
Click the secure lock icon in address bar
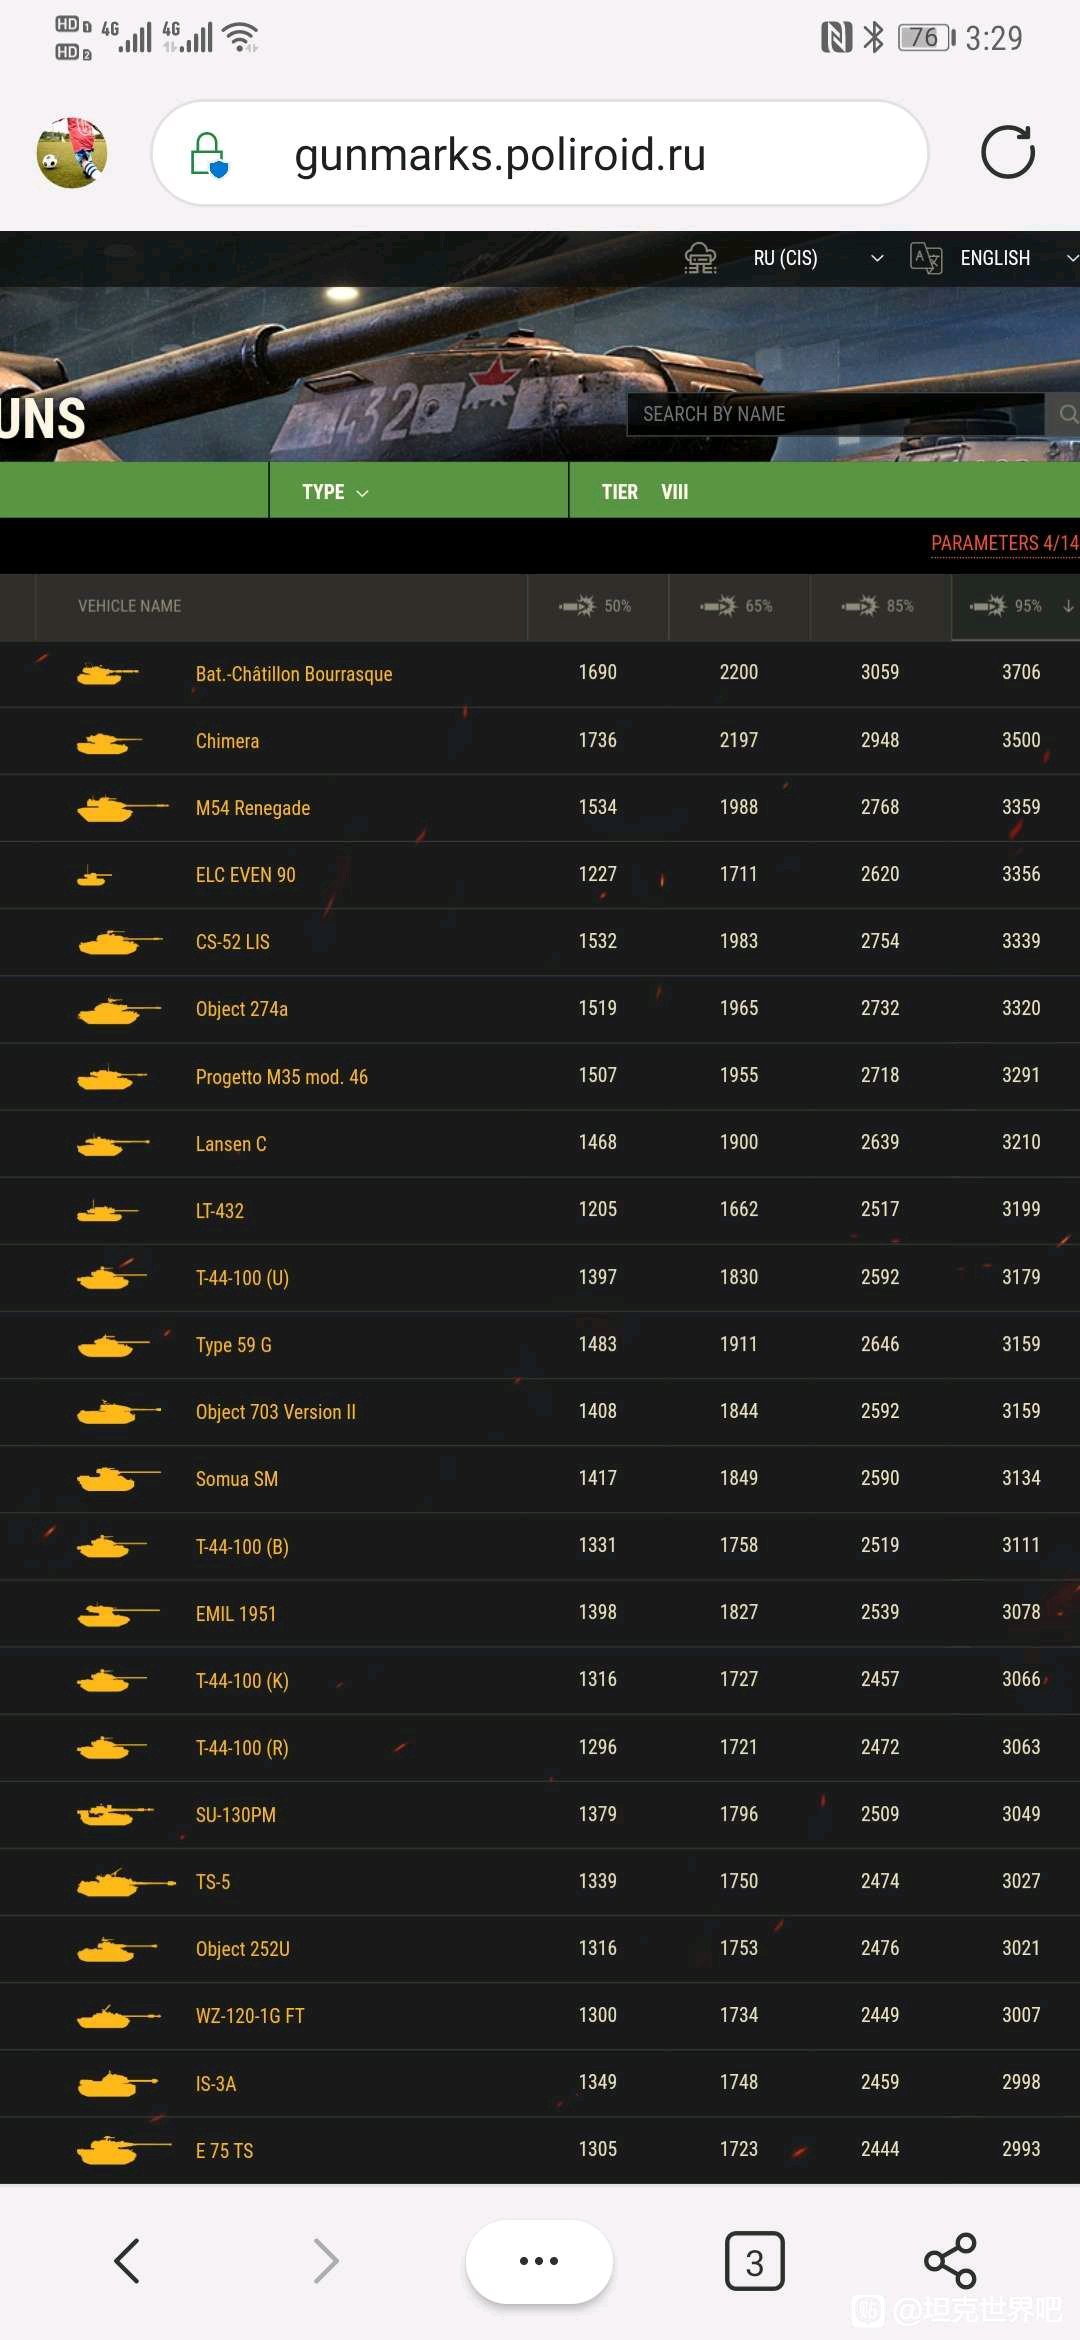(209, 155)
